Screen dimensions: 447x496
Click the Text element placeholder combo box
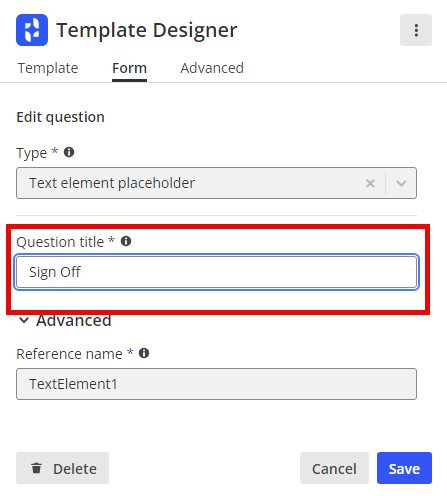(x=216, y=183)
